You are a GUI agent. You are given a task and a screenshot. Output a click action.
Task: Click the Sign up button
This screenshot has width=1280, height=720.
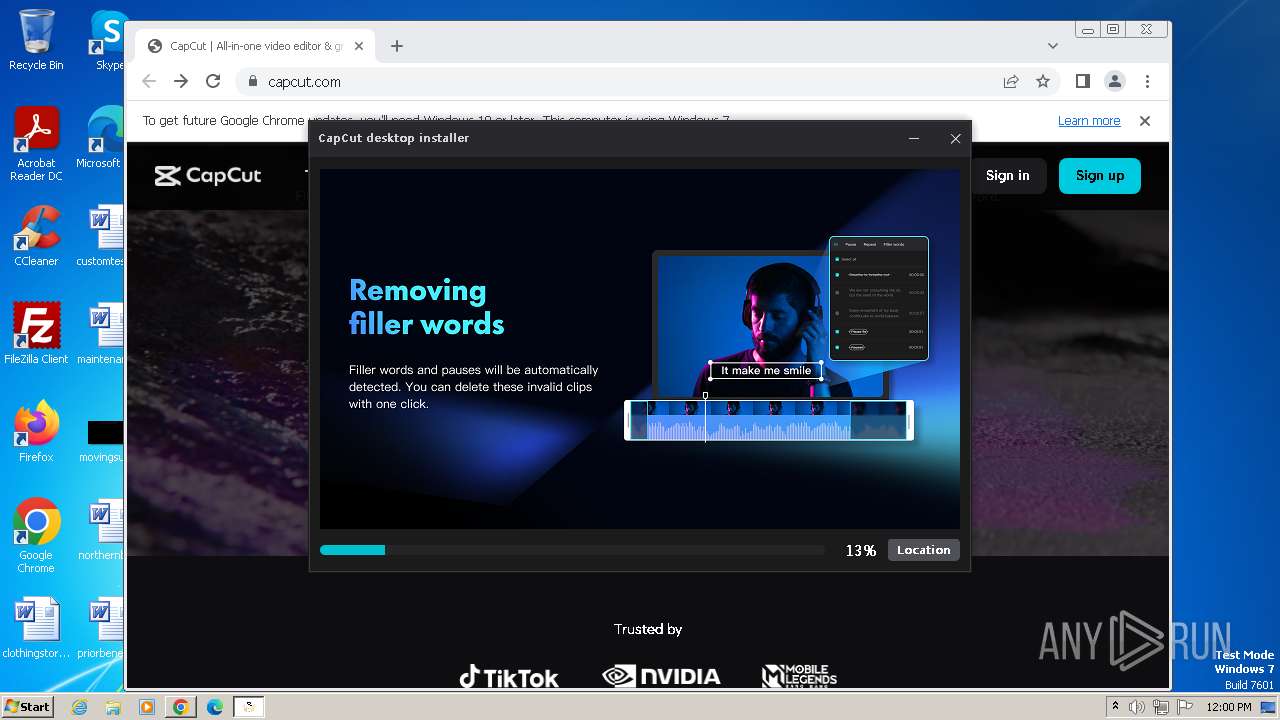[1100, 175]
